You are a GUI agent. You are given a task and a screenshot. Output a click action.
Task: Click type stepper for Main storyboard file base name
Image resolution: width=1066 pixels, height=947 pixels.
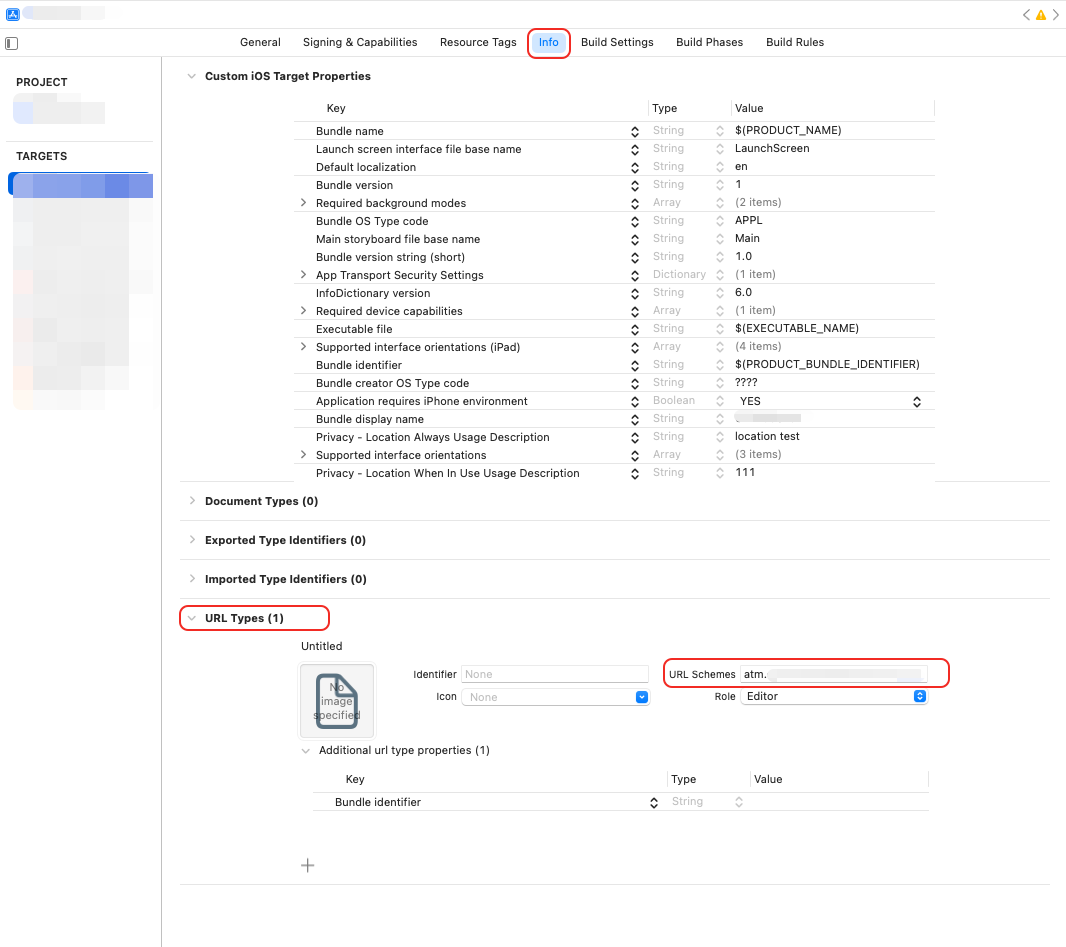pyautogui.click(x=719, y=239)
